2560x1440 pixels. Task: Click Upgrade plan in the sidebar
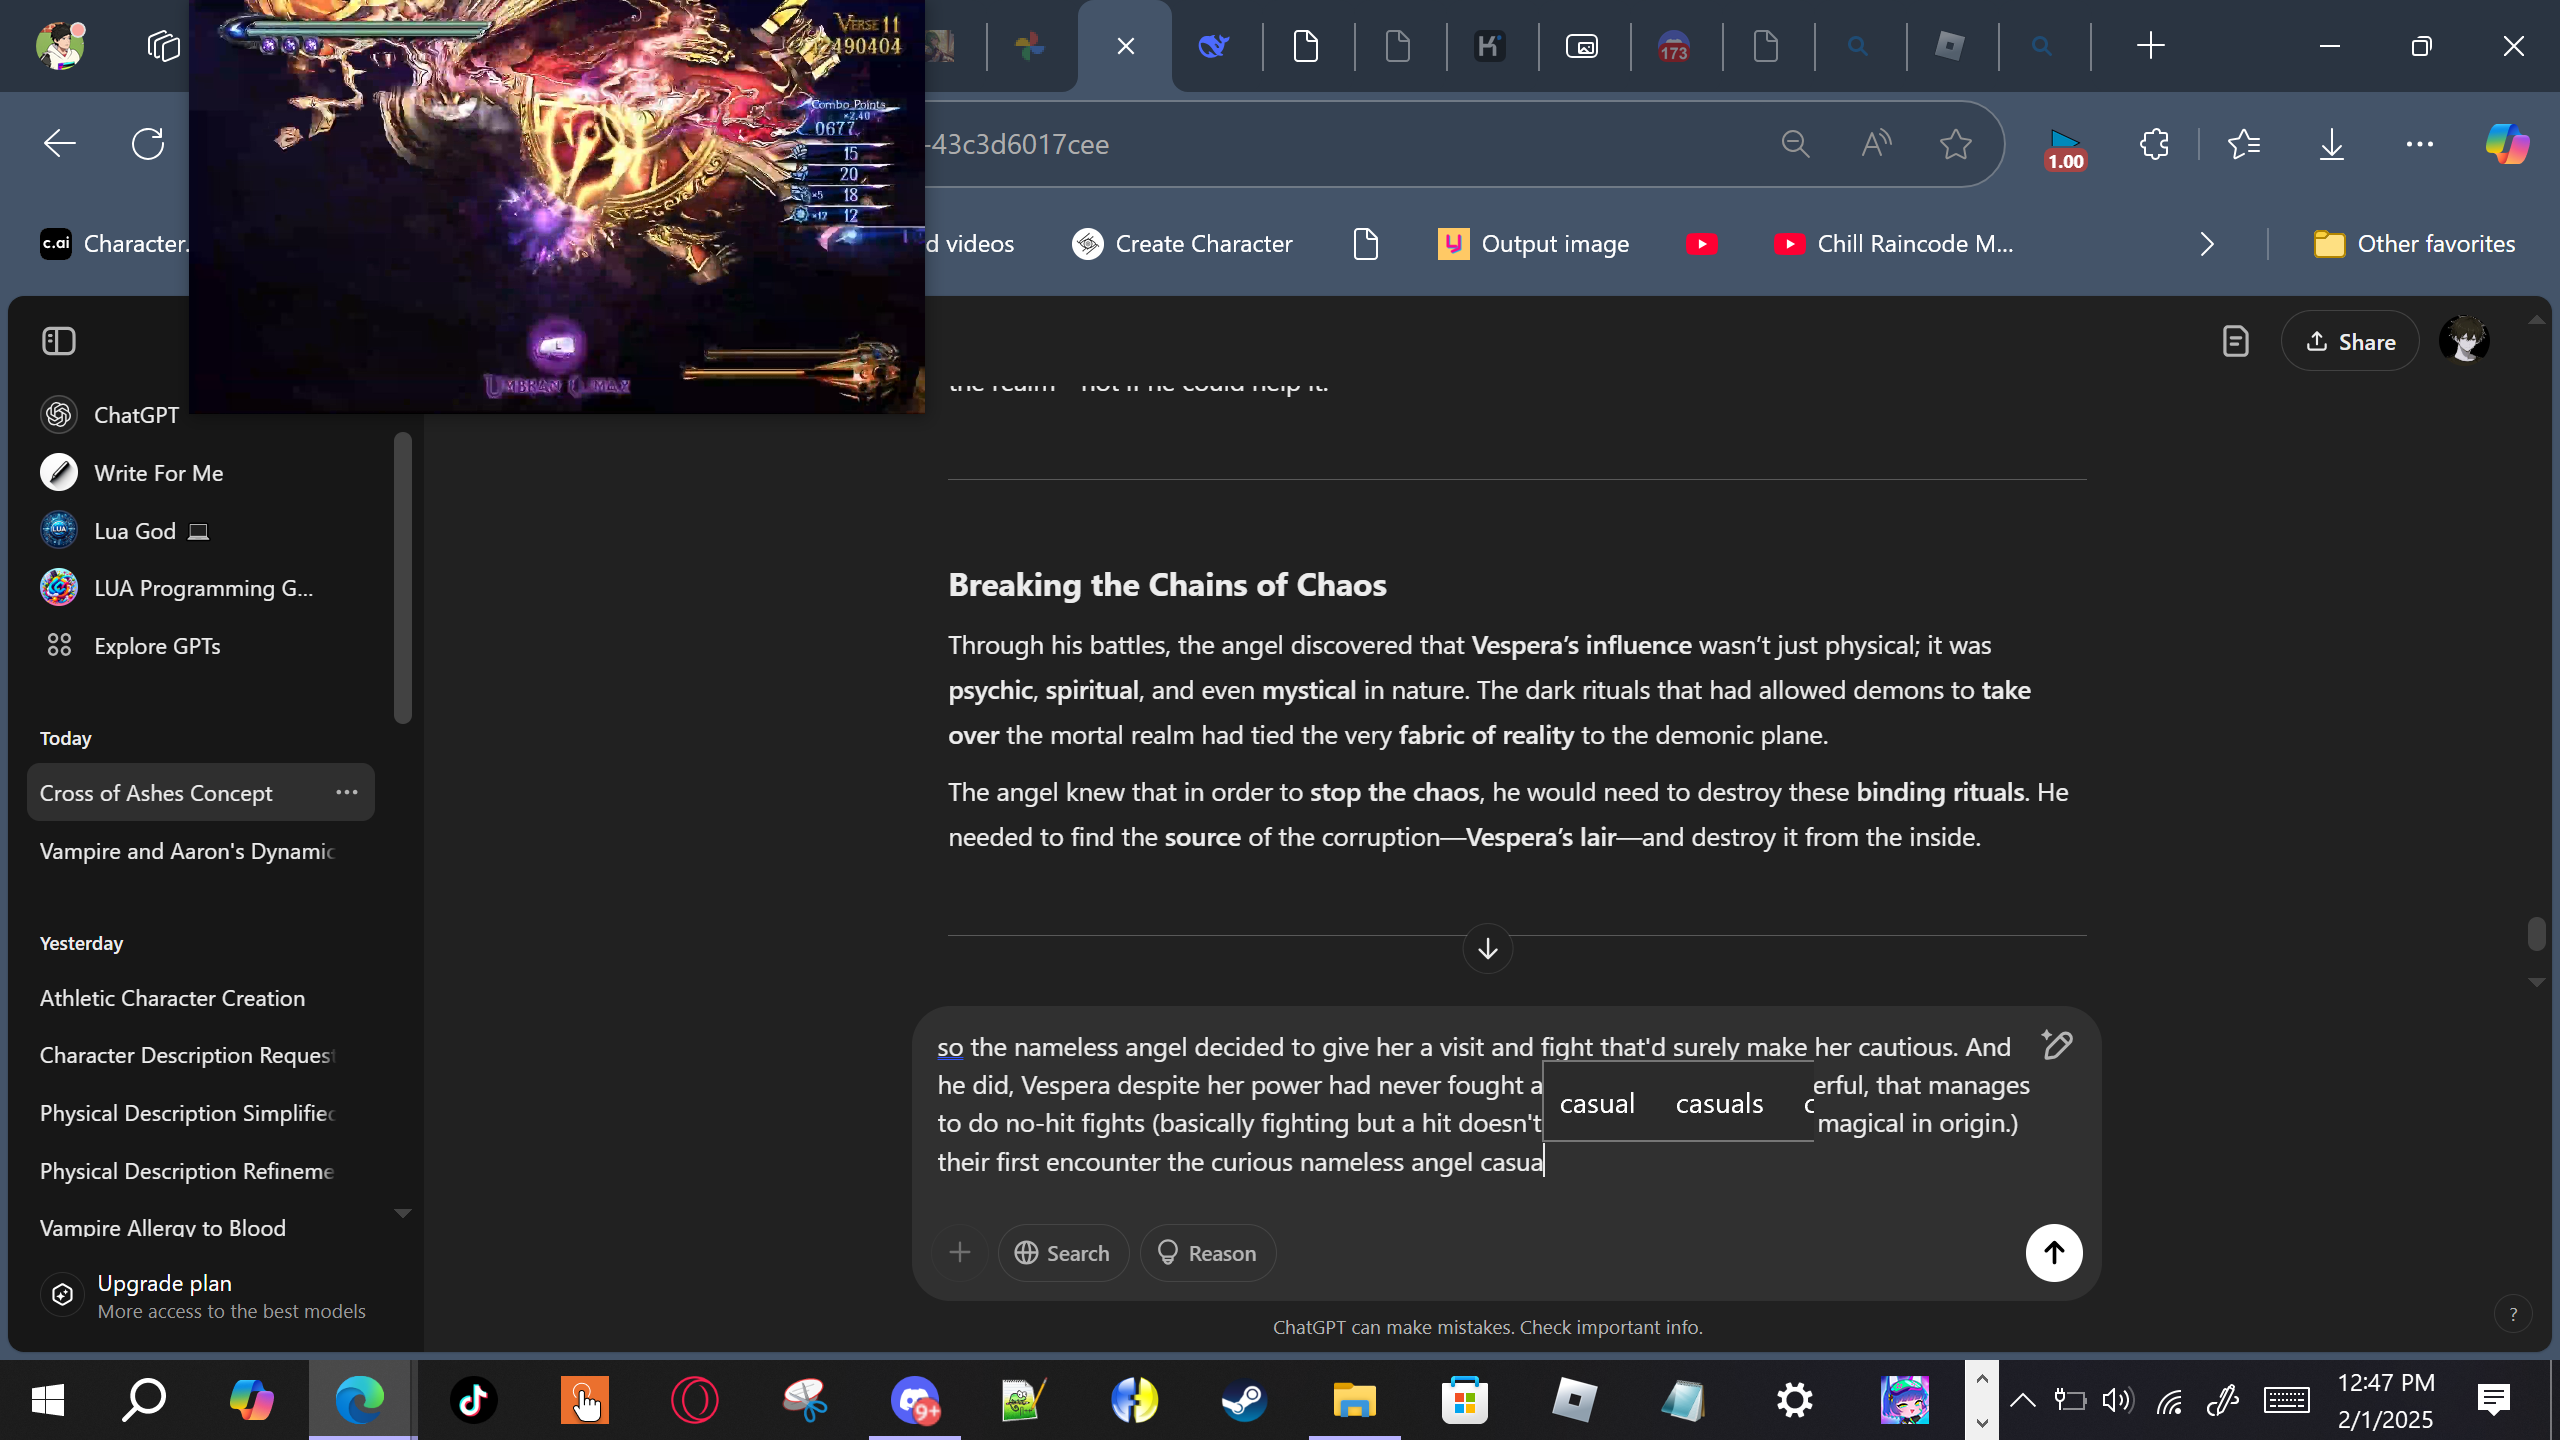(x=165, y=1283)
